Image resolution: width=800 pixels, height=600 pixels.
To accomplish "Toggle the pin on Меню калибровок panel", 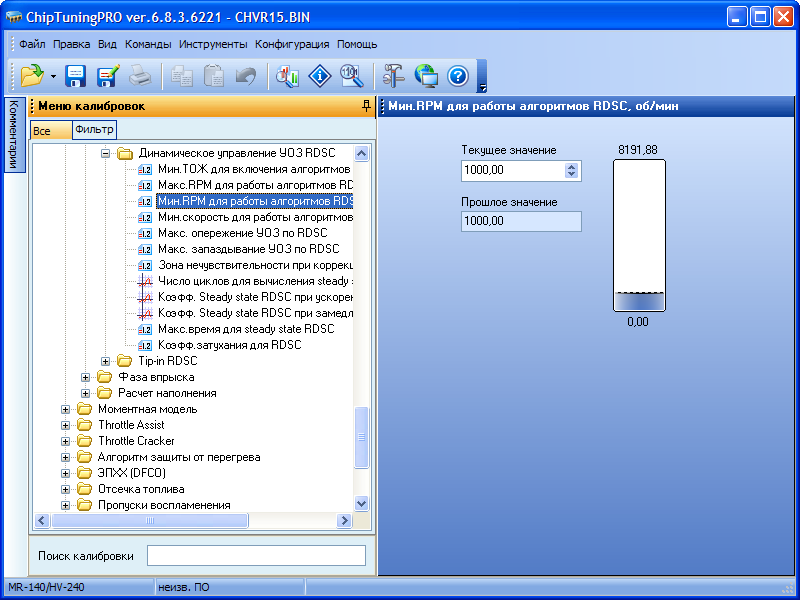I will click(366, 106).
